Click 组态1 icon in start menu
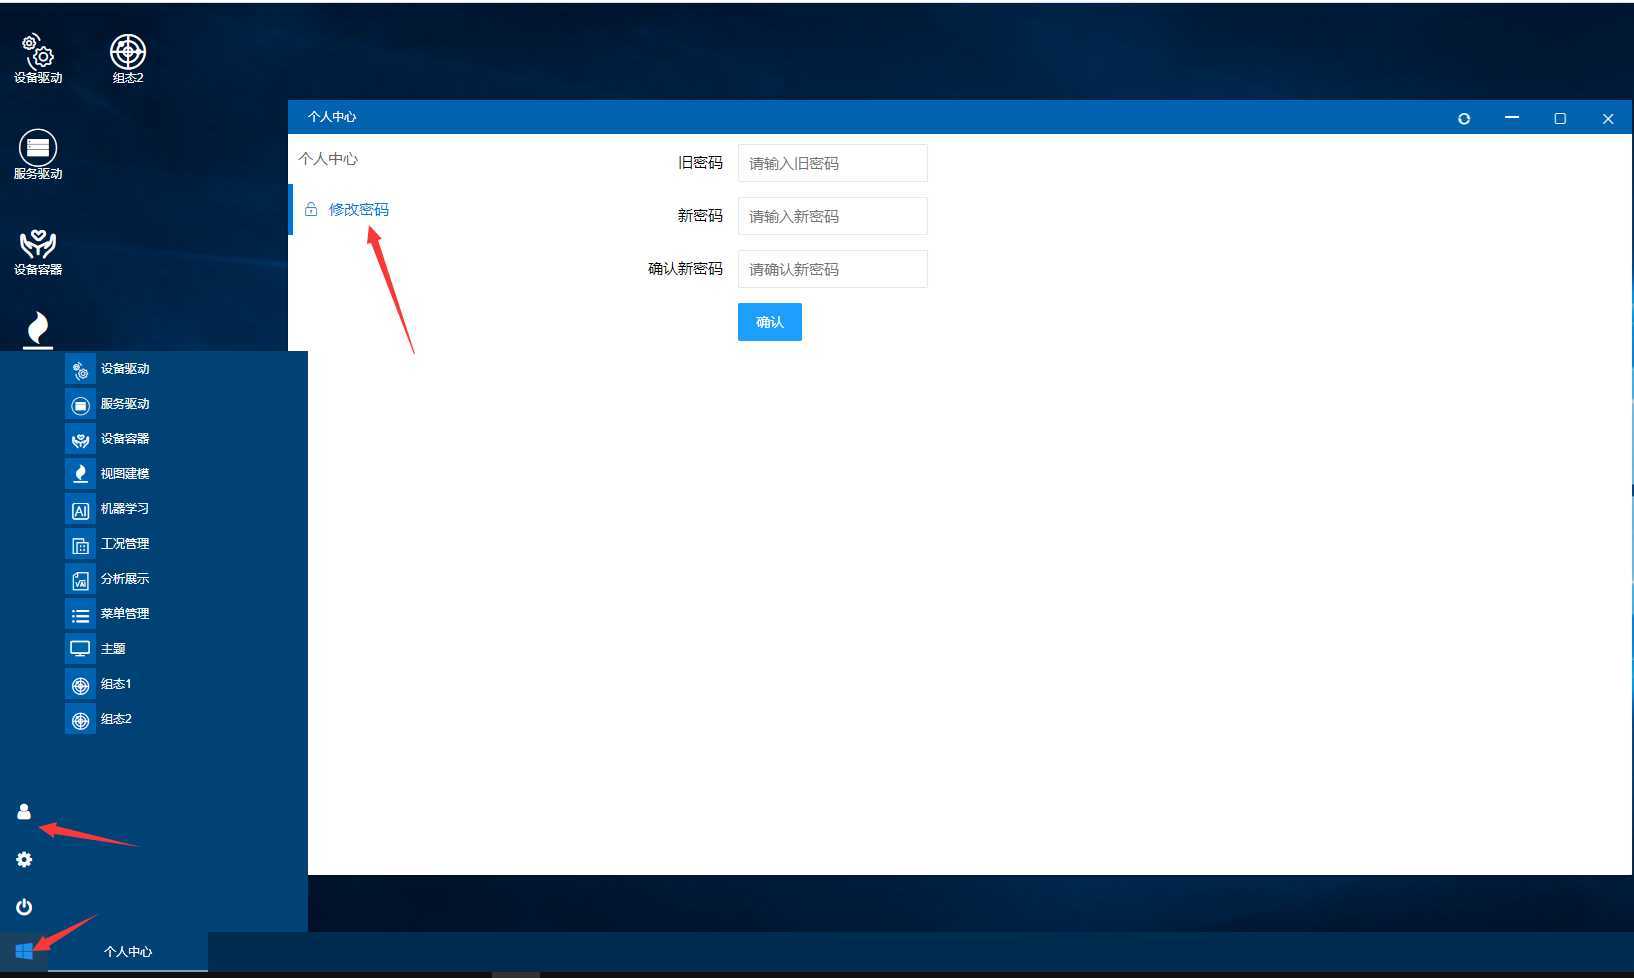Viewport: 1634px width, 978px height. pos(80,684)
